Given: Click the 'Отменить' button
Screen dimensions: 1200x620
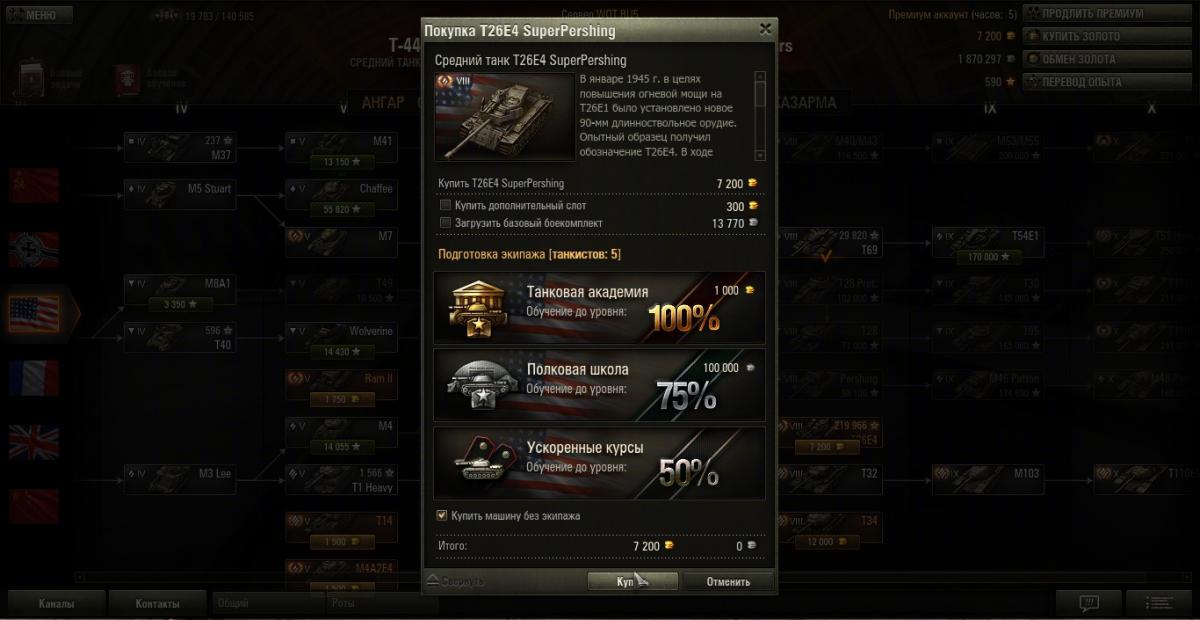Looking at the screenshot, I should pyautogui.click(x=728, y=581).
